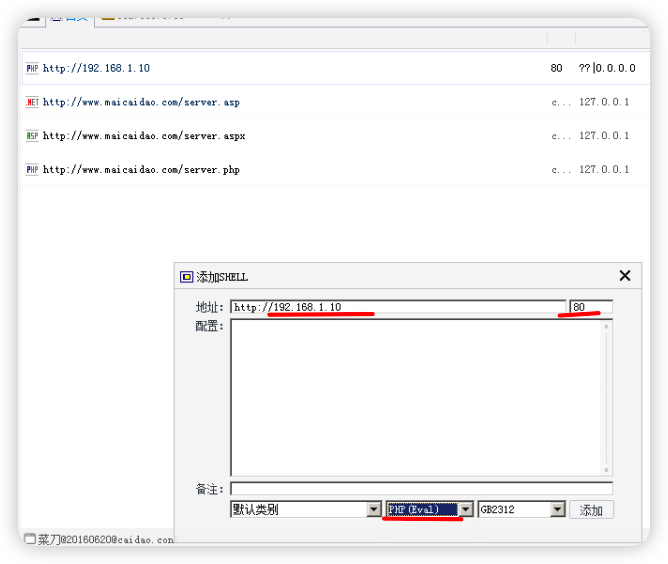
Task: Click the ASP icon beside server.aspx entry
Action: [x=32, y=136]
